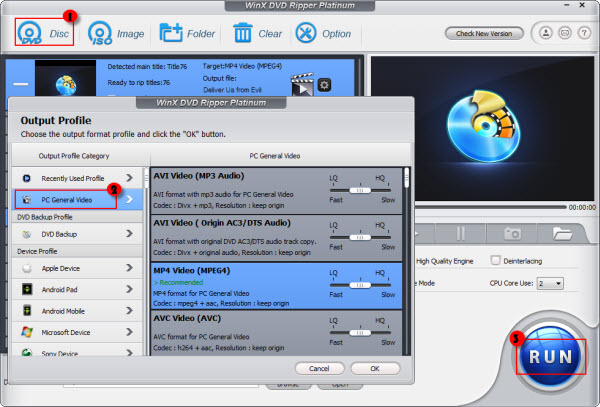Click the Apple Device icon
The width and height of the screenshot is (600, 407).
click(x=26, y=269)
